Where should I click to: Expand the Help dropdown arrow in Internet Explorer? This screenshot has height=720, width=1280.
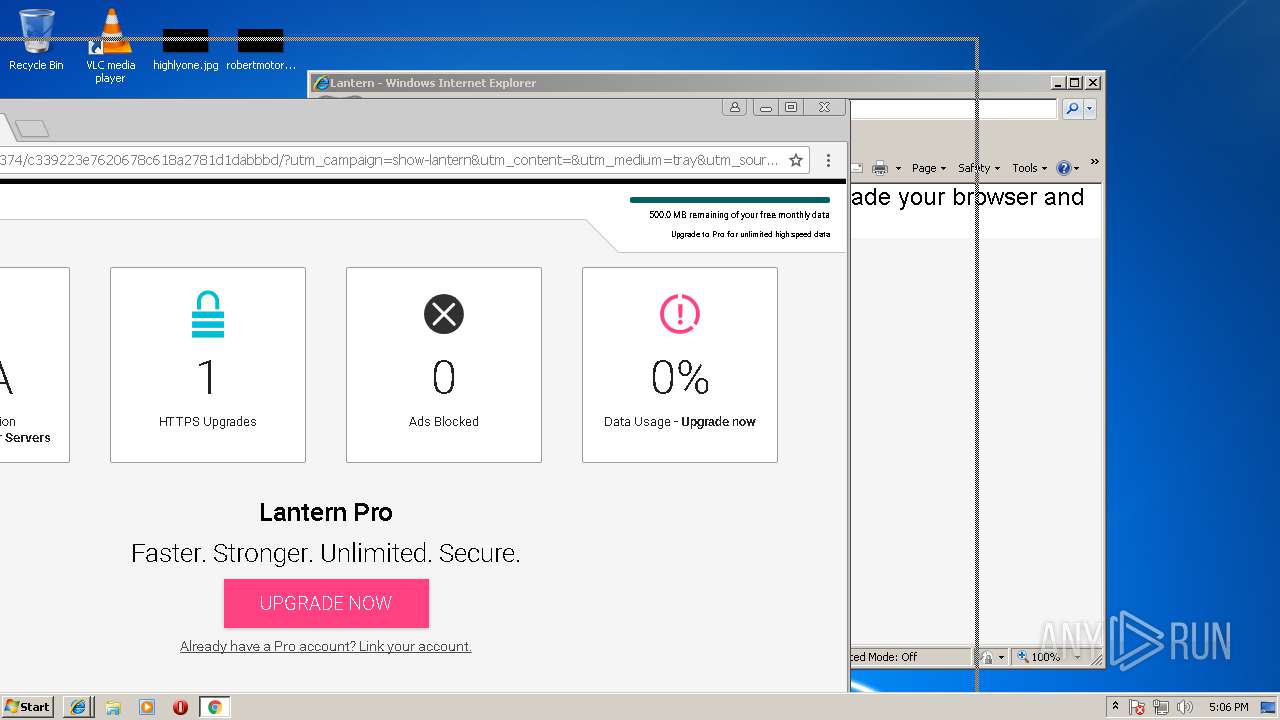click(x=1076, y=168)
